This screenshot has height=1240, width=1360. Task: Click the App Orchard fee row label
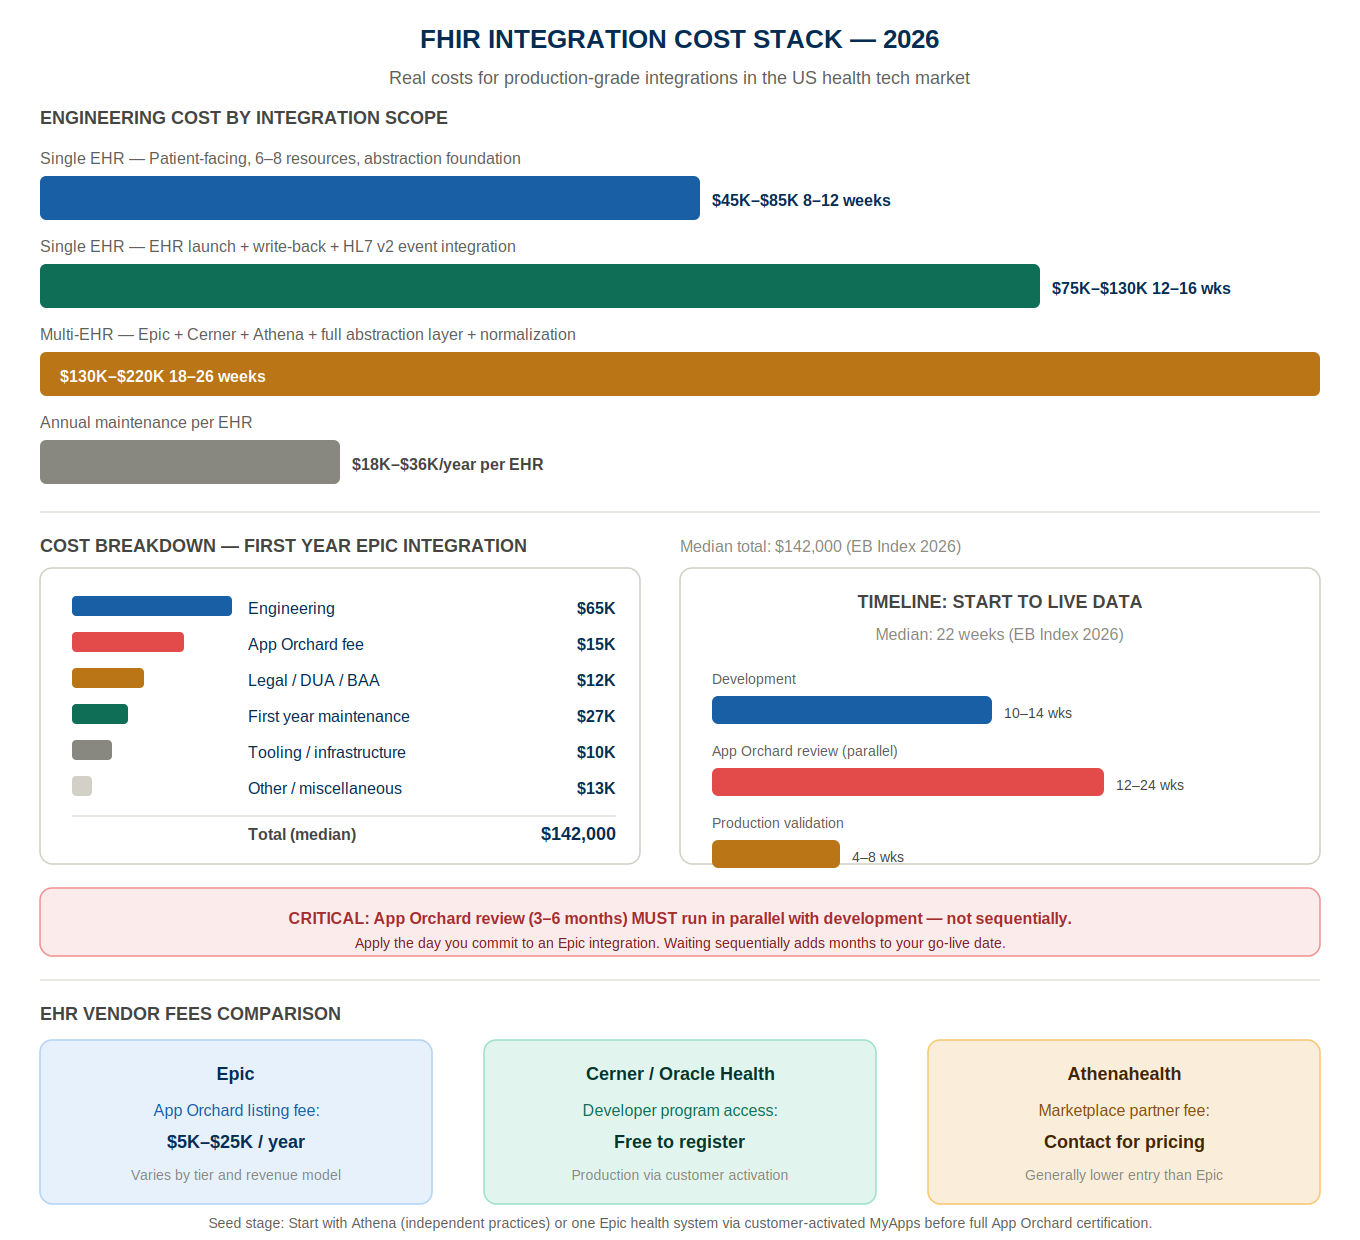(x=306, y=644)
